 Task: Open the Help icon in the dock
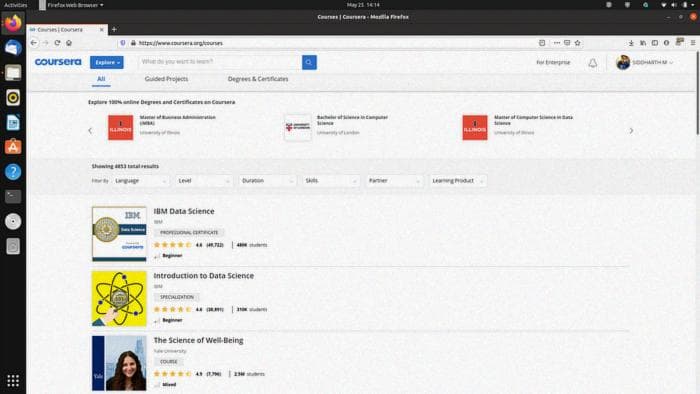13,172
